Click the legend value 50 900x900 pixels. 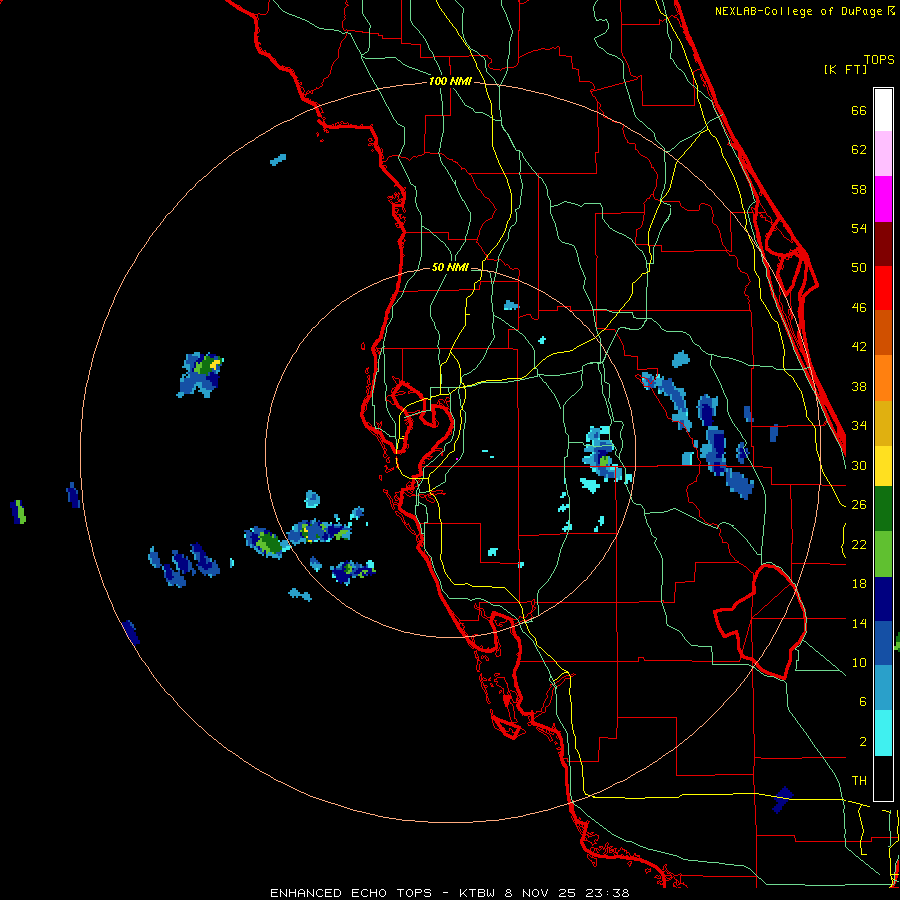859,267
